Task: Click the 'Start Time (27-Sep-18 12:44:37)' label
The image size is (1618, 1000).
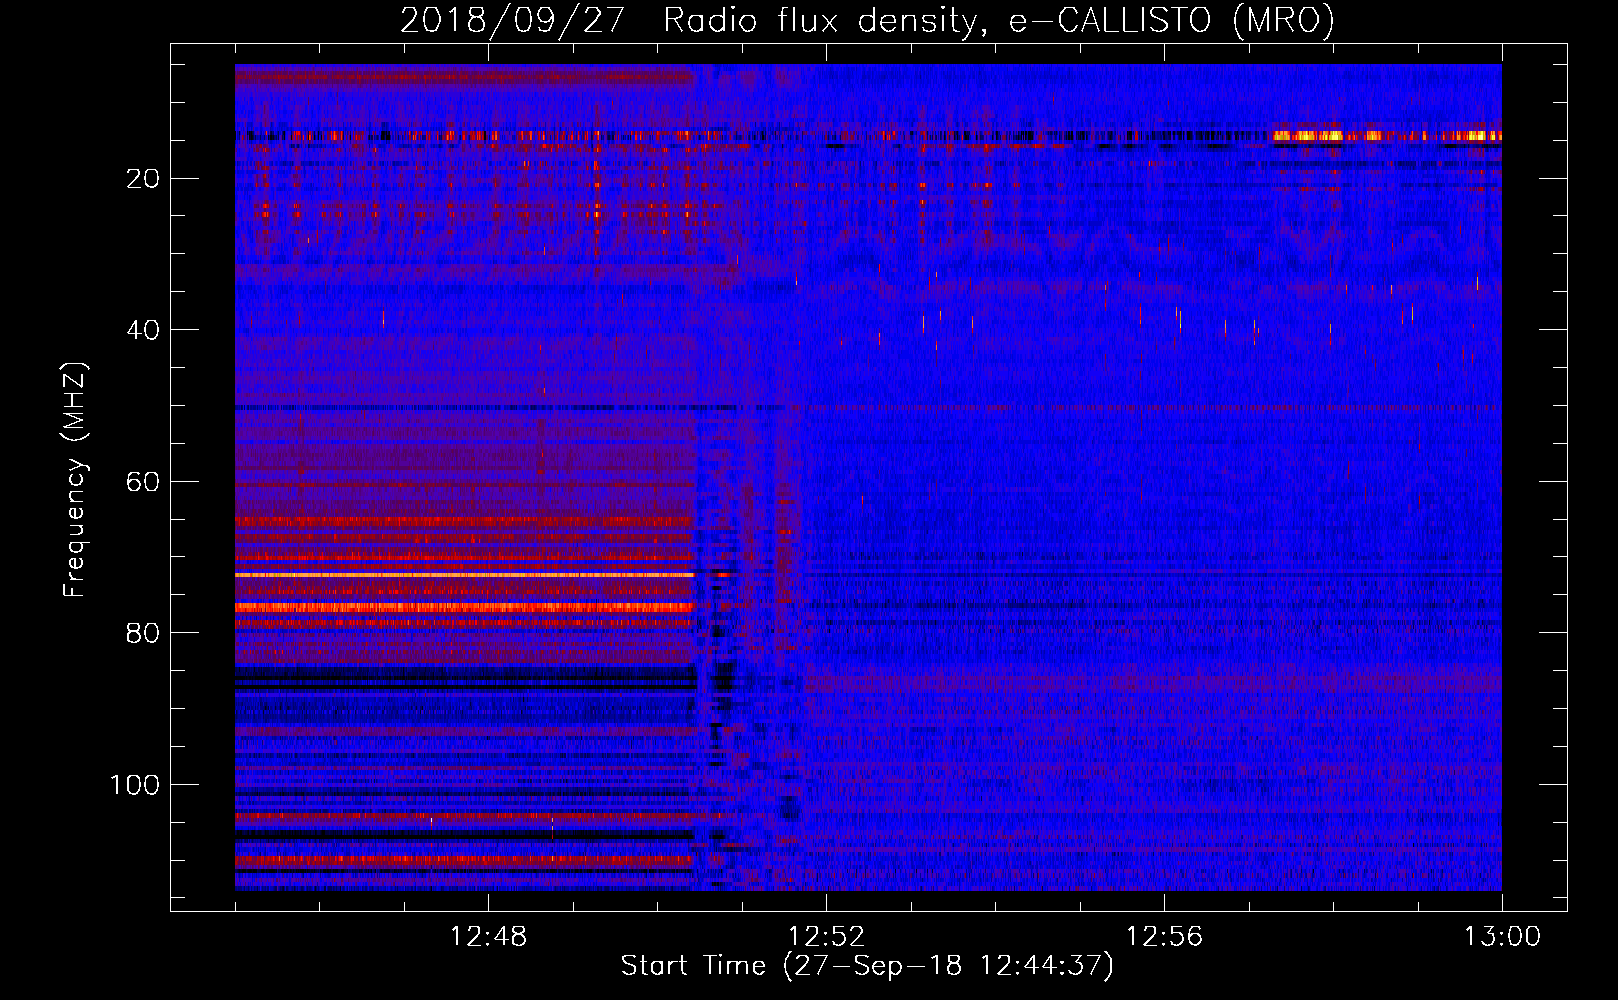Action: [x=867, y=966]
